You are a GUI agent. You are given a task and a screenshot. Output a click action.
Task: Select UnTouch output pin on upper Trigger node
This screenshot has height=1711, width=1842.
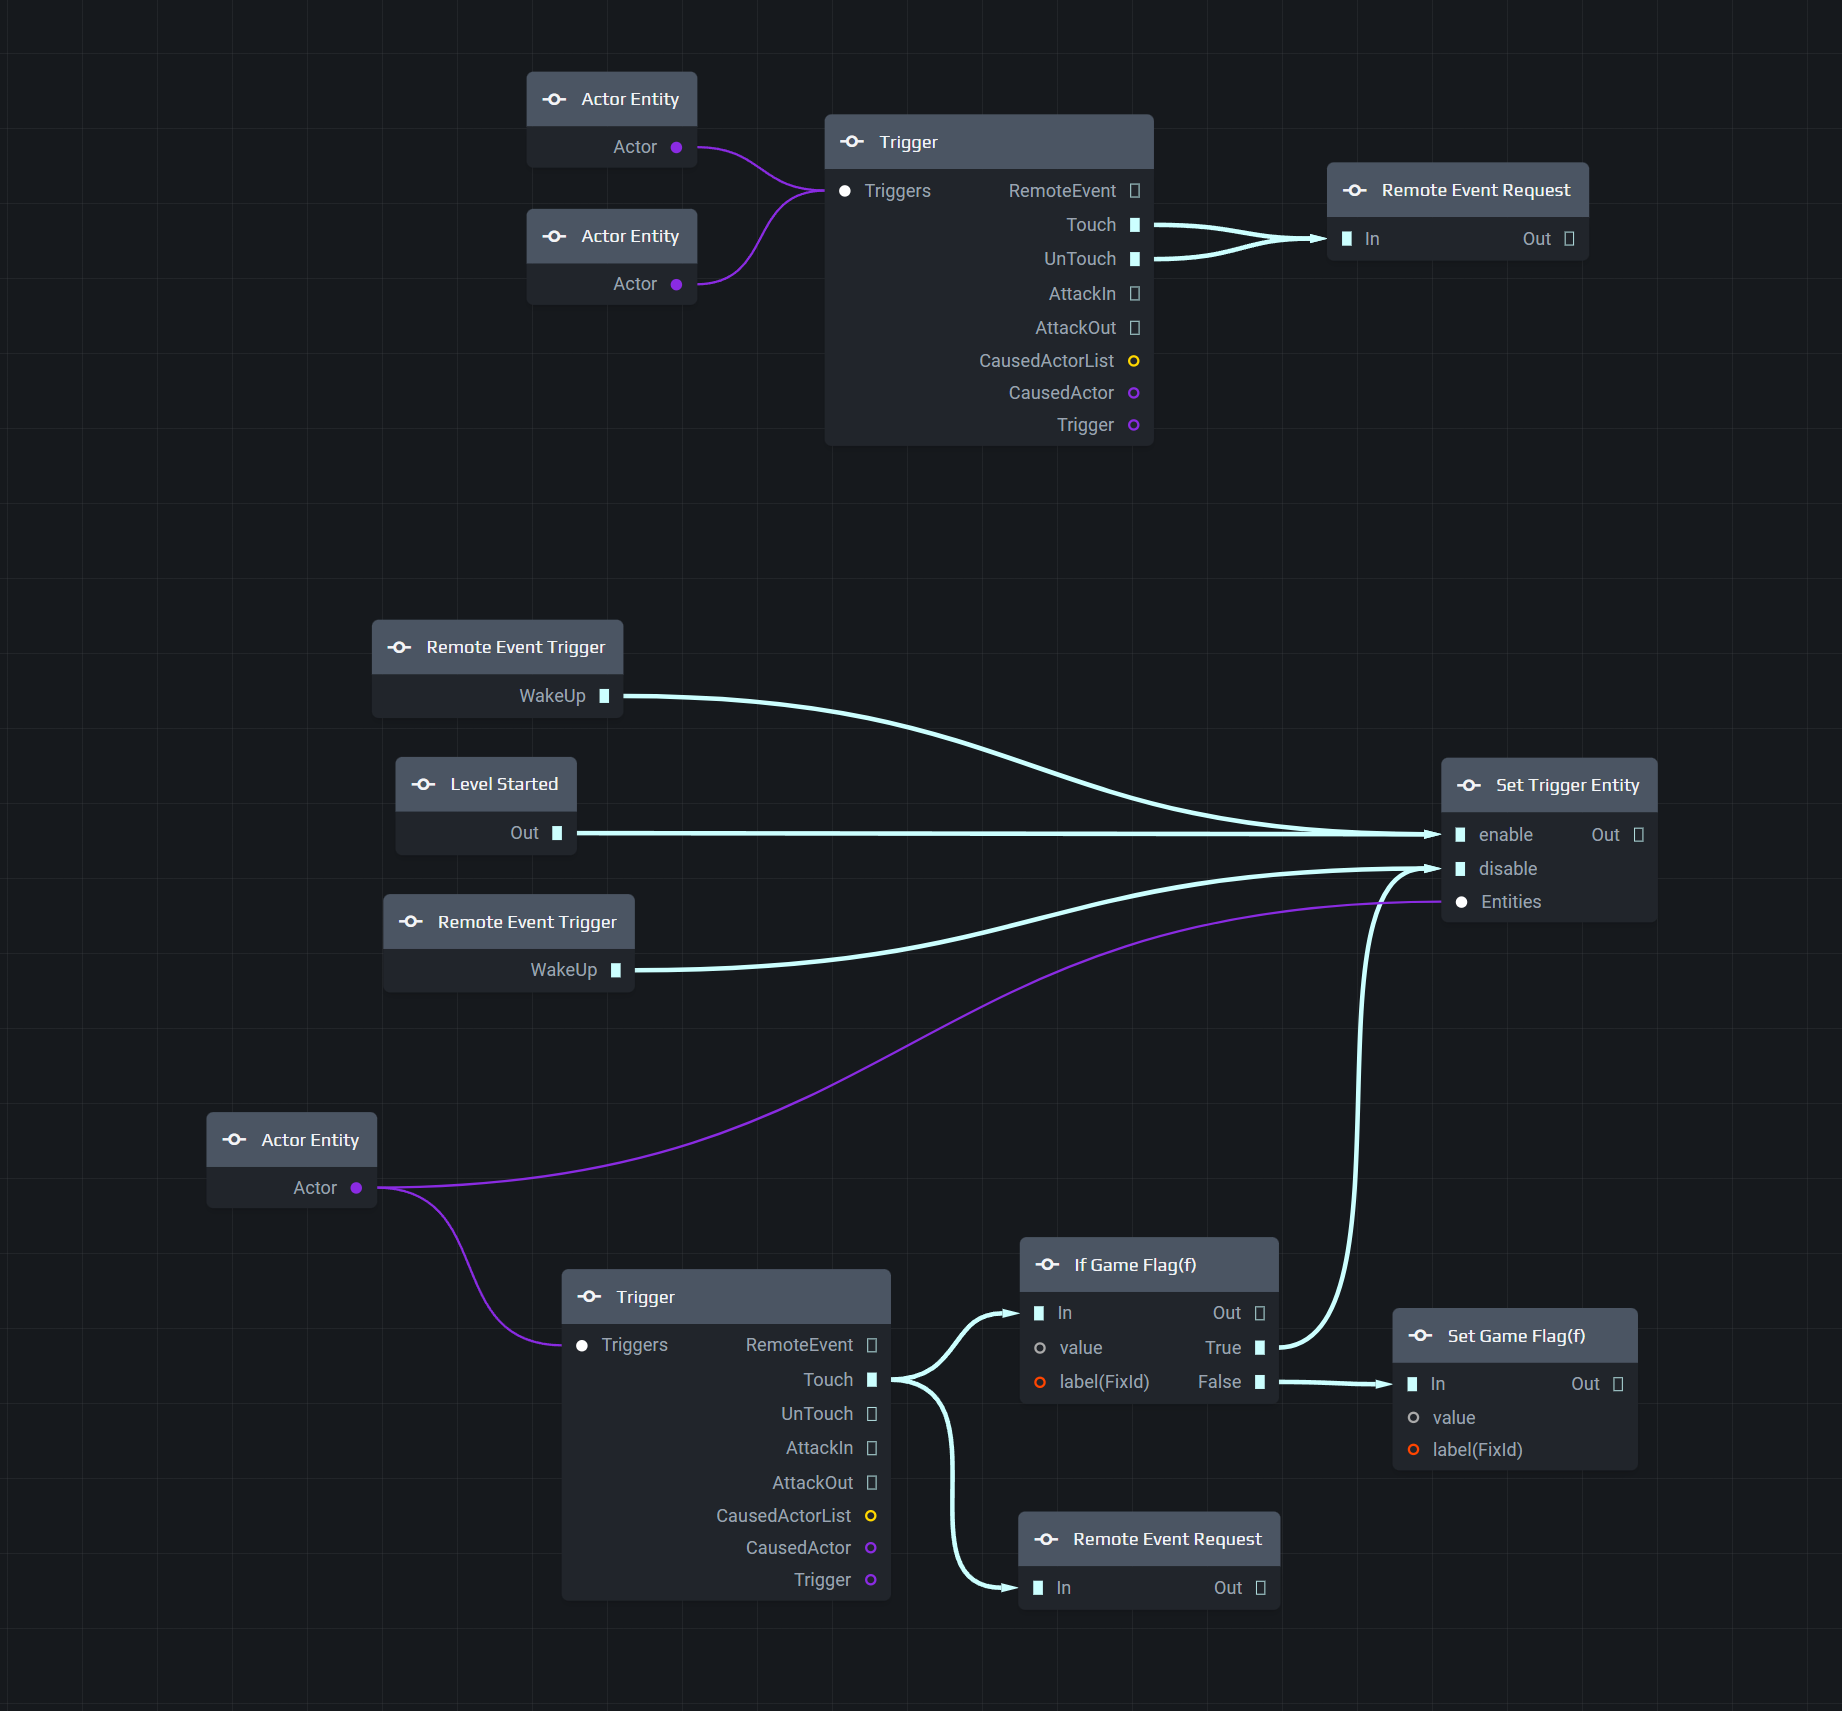pos(1135,259)
